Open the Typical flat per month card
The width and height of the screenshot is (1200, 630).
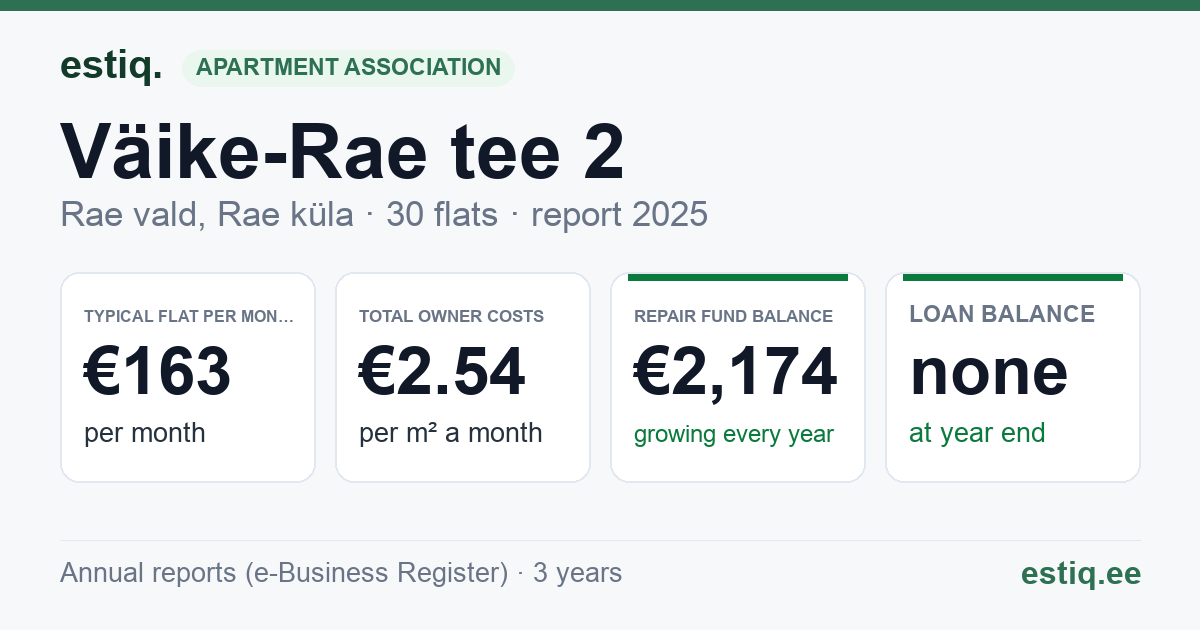coord(188,377)
